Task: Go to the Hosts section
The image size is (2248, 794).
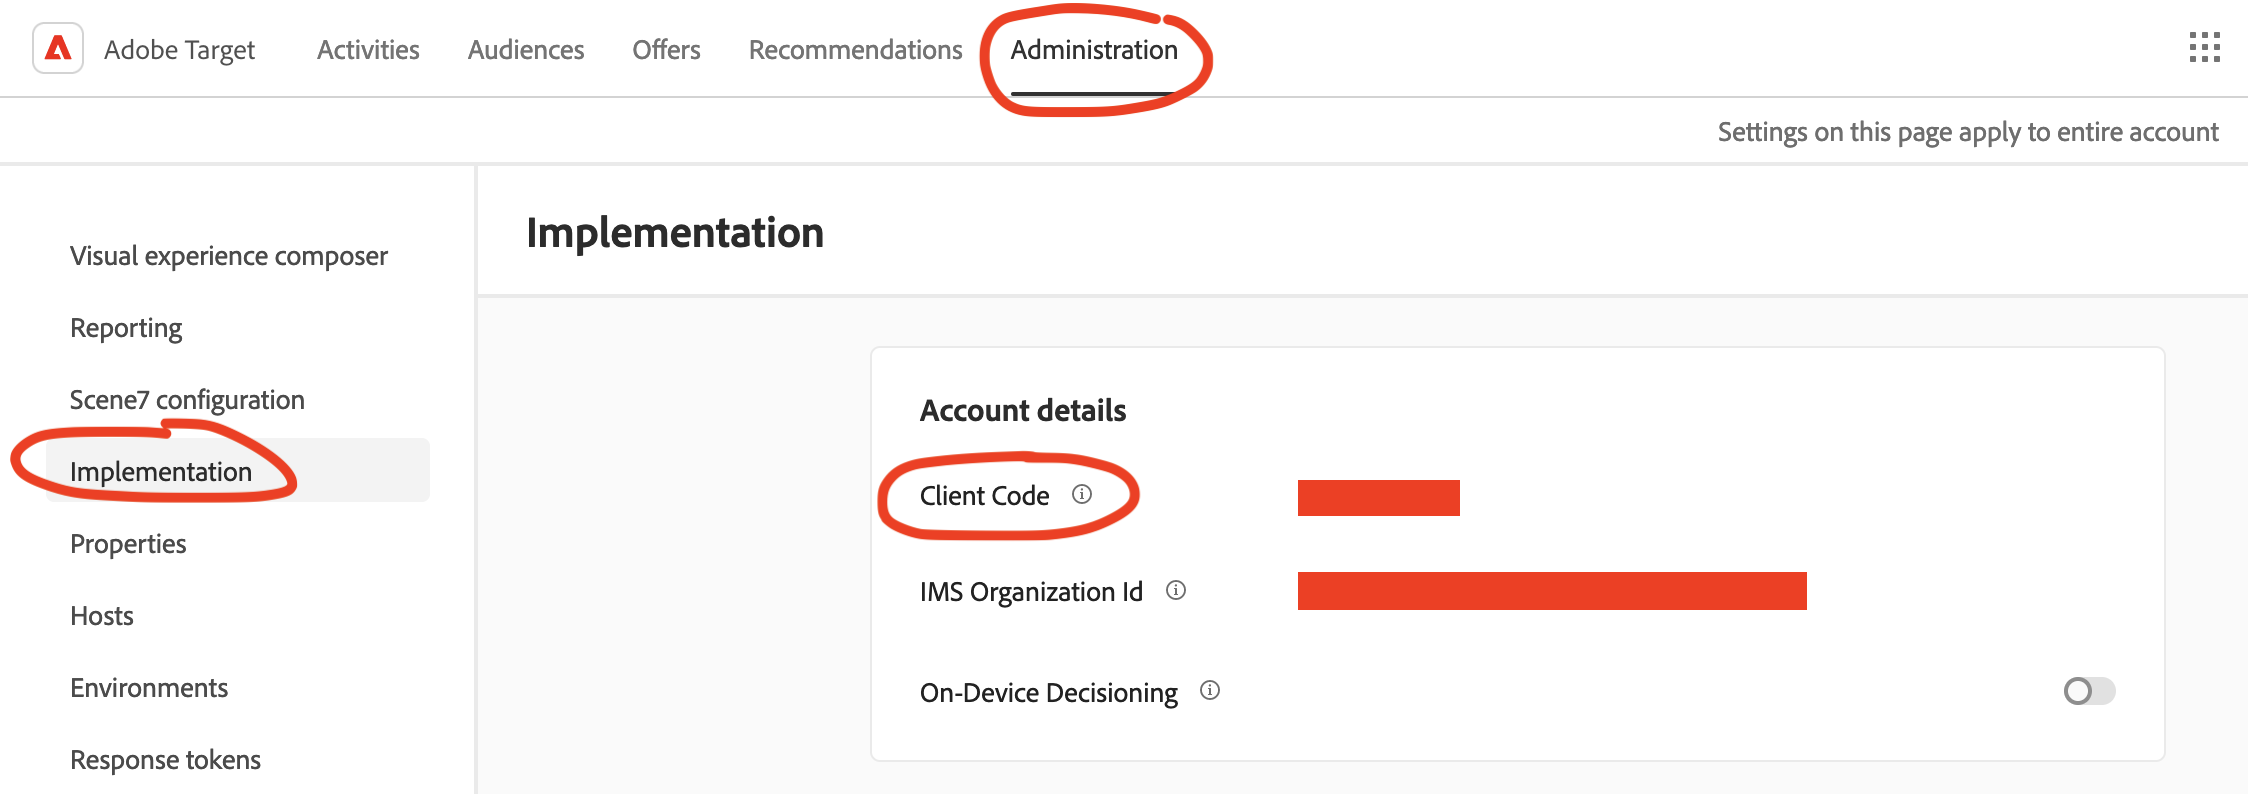Action: [102, 616]
